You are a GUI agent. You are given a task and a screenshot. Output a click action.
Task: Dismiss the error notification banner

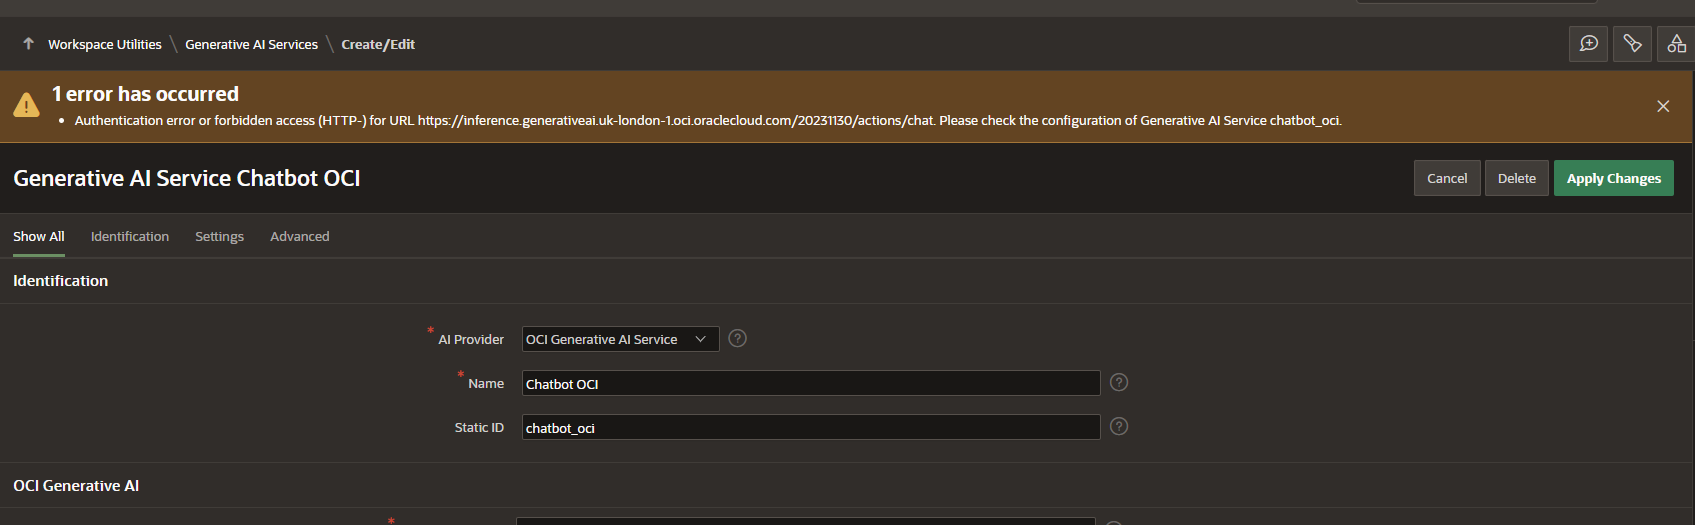tap(1663, 106)
